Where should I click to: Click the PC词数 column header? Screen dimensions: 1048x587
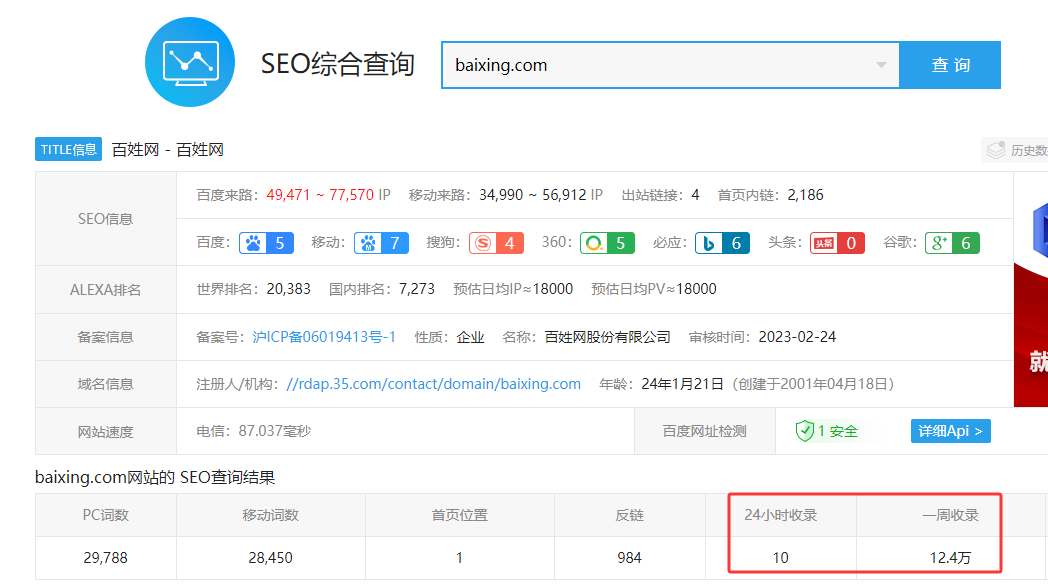106,515
